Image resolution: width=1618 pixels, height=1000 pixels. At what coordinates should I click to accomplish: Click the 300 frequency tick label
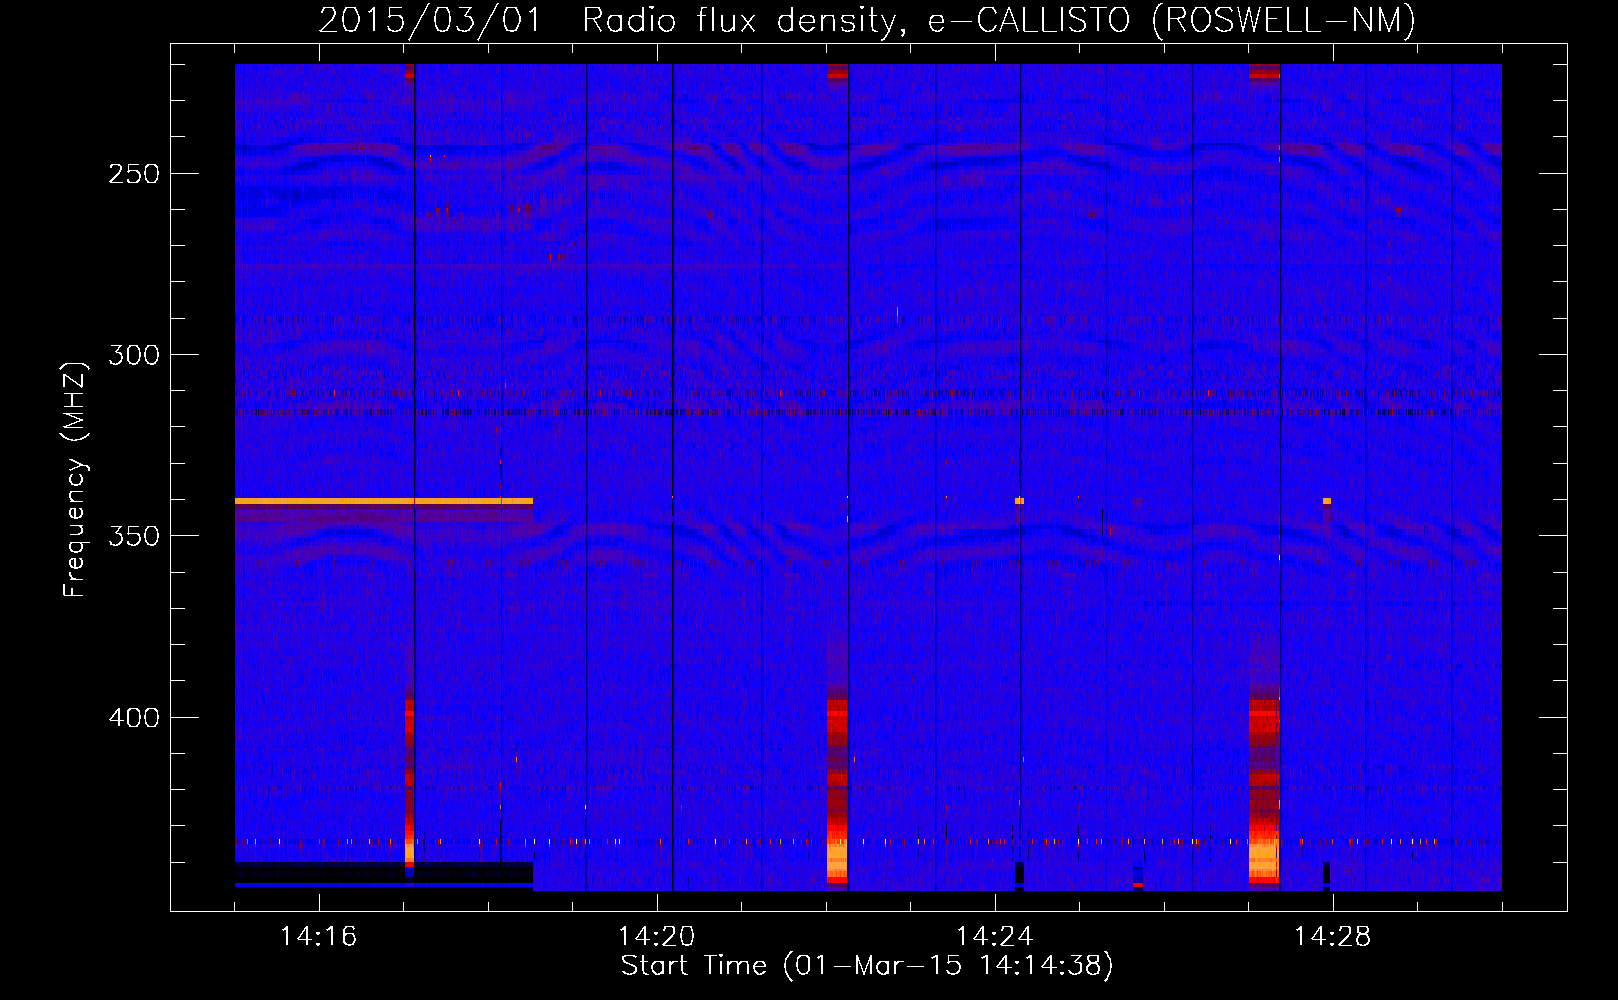point(134,354)
